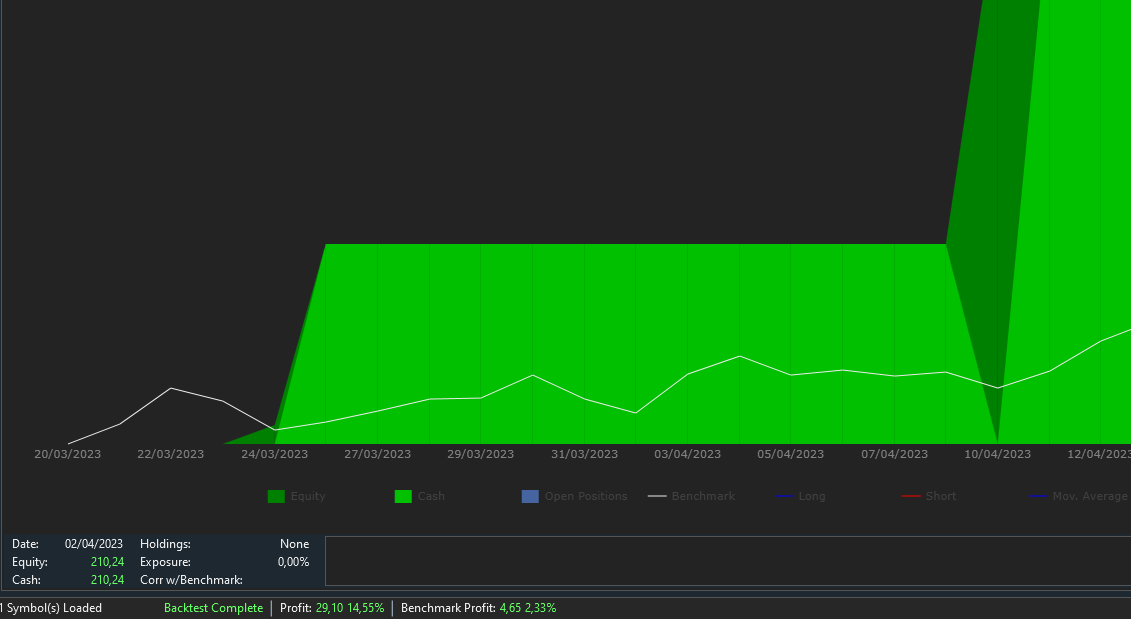Click the blue Open Positions swatch

point(530,496)
